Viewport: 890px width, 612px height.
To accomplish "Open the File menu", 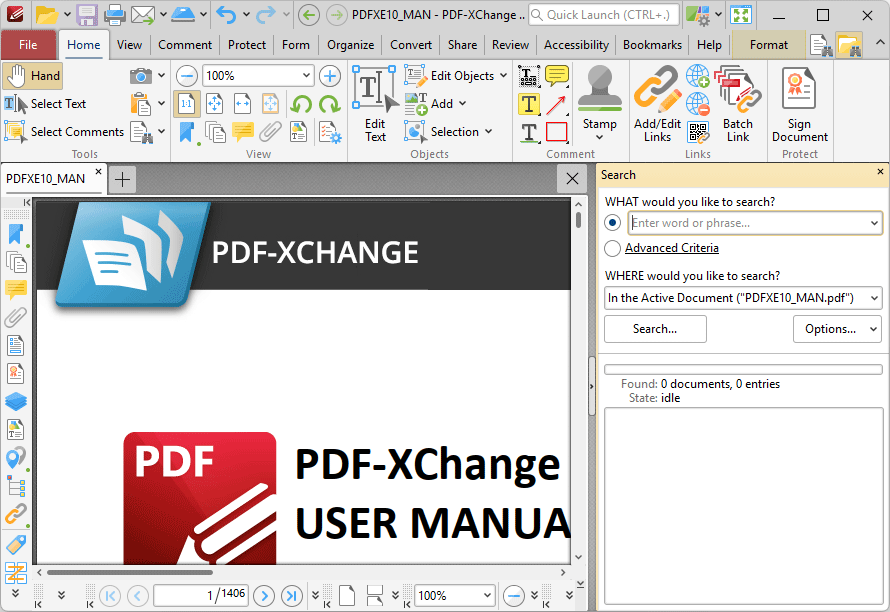I will click(x=28, y=45).
